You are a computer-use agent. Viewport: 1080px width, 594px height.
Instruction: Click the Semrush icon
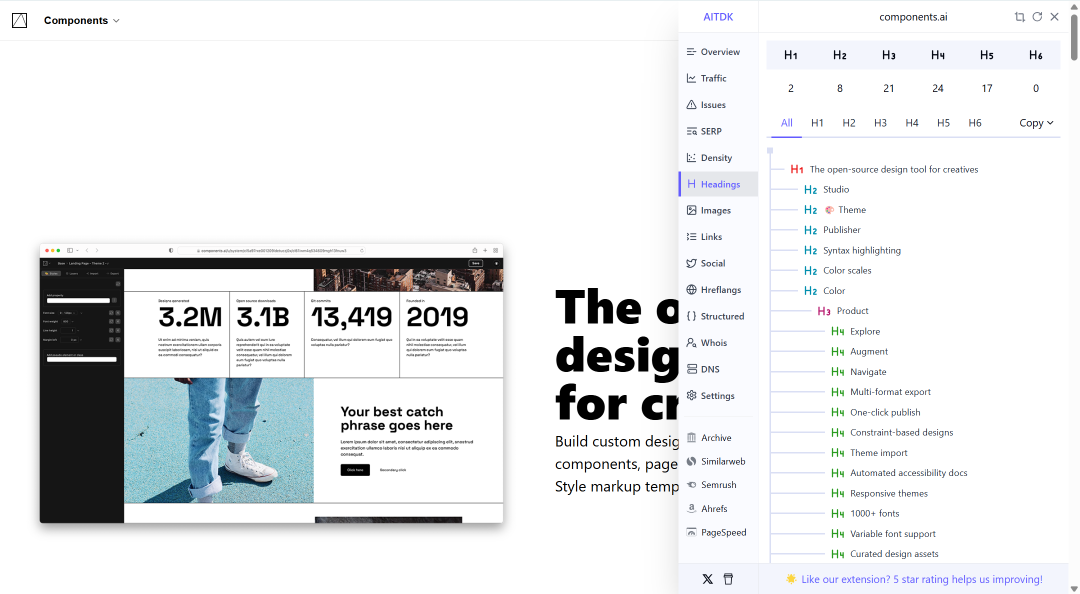point(692,484)
